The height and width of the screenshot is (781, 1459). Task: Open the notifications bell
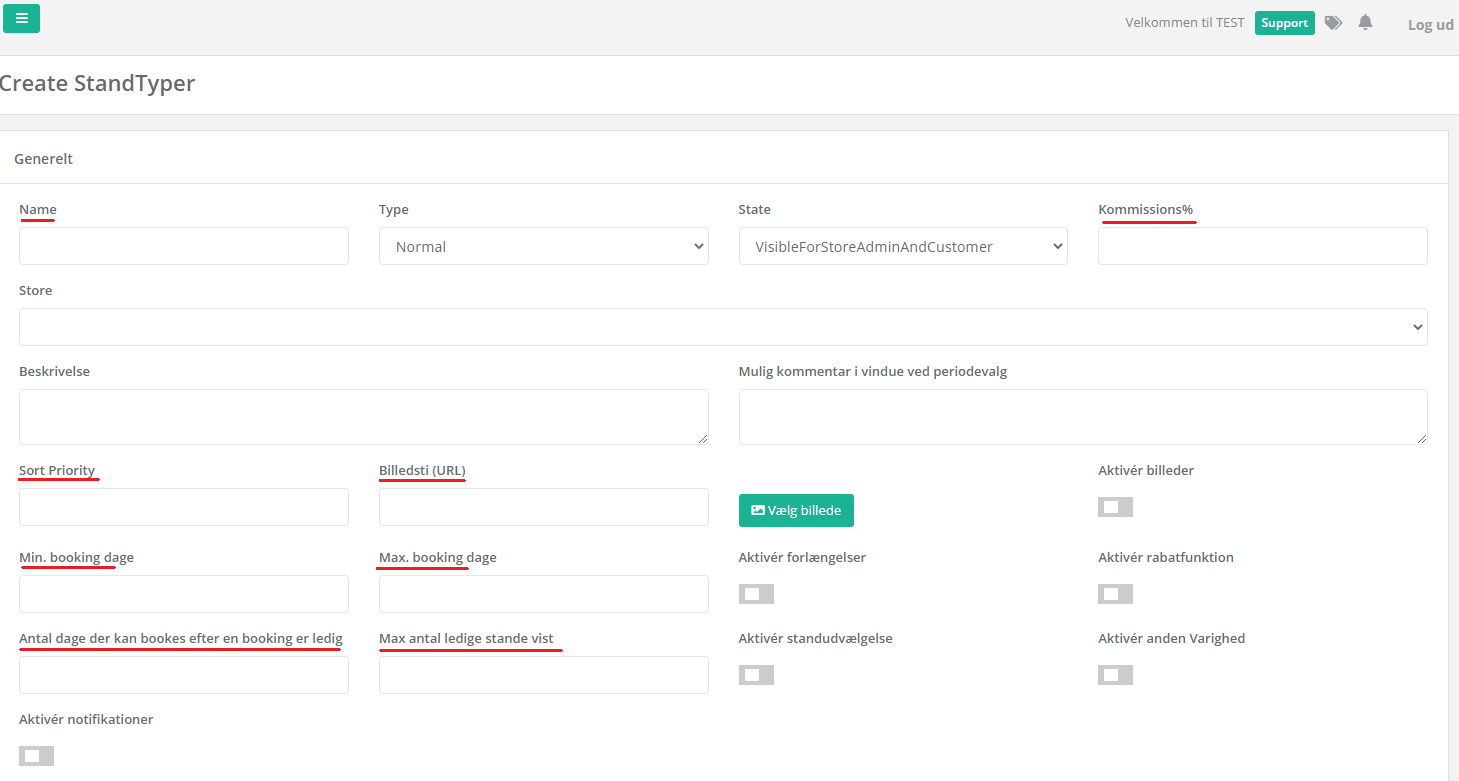click(x=1365, y=23)
